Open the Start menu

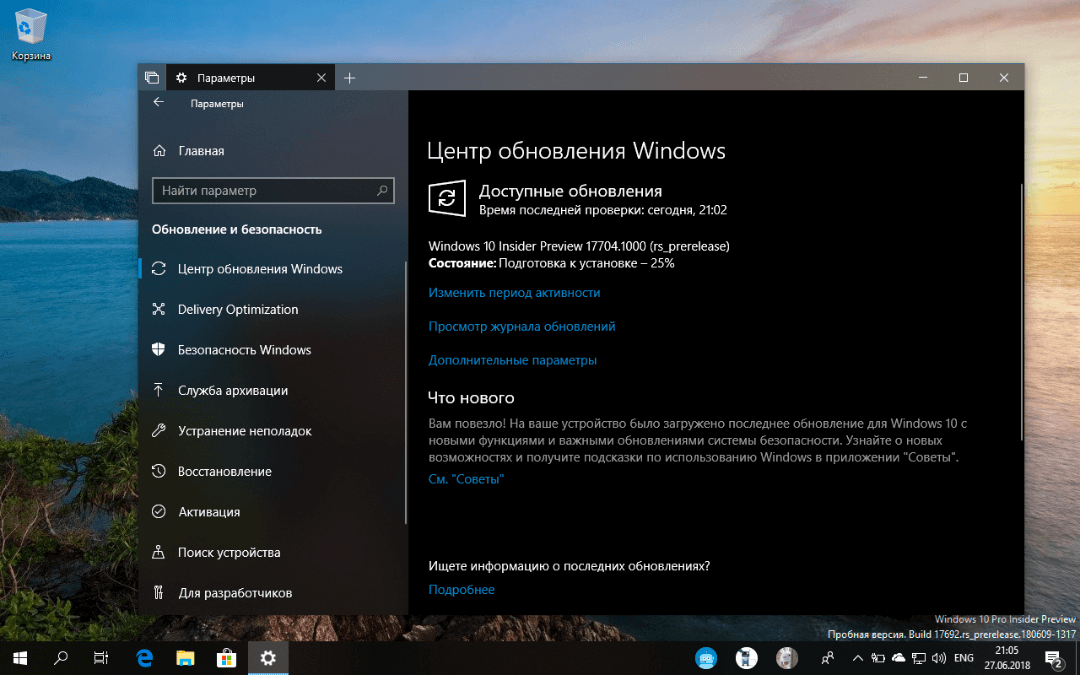[x=19, y=658]
